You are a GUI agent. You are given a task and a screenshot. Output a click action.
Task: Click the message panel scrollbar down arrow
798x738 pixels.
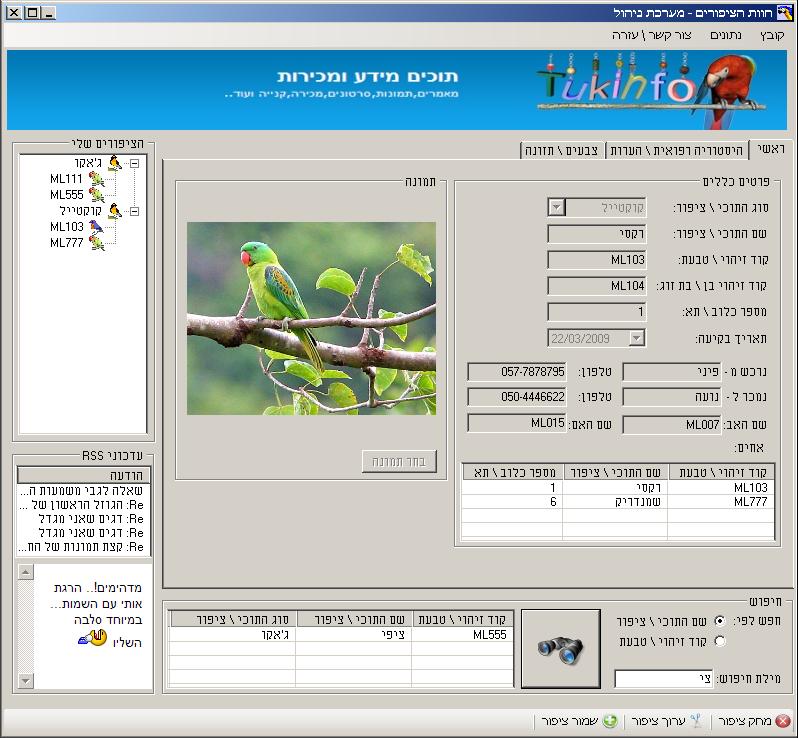click(x=26, y=681)
